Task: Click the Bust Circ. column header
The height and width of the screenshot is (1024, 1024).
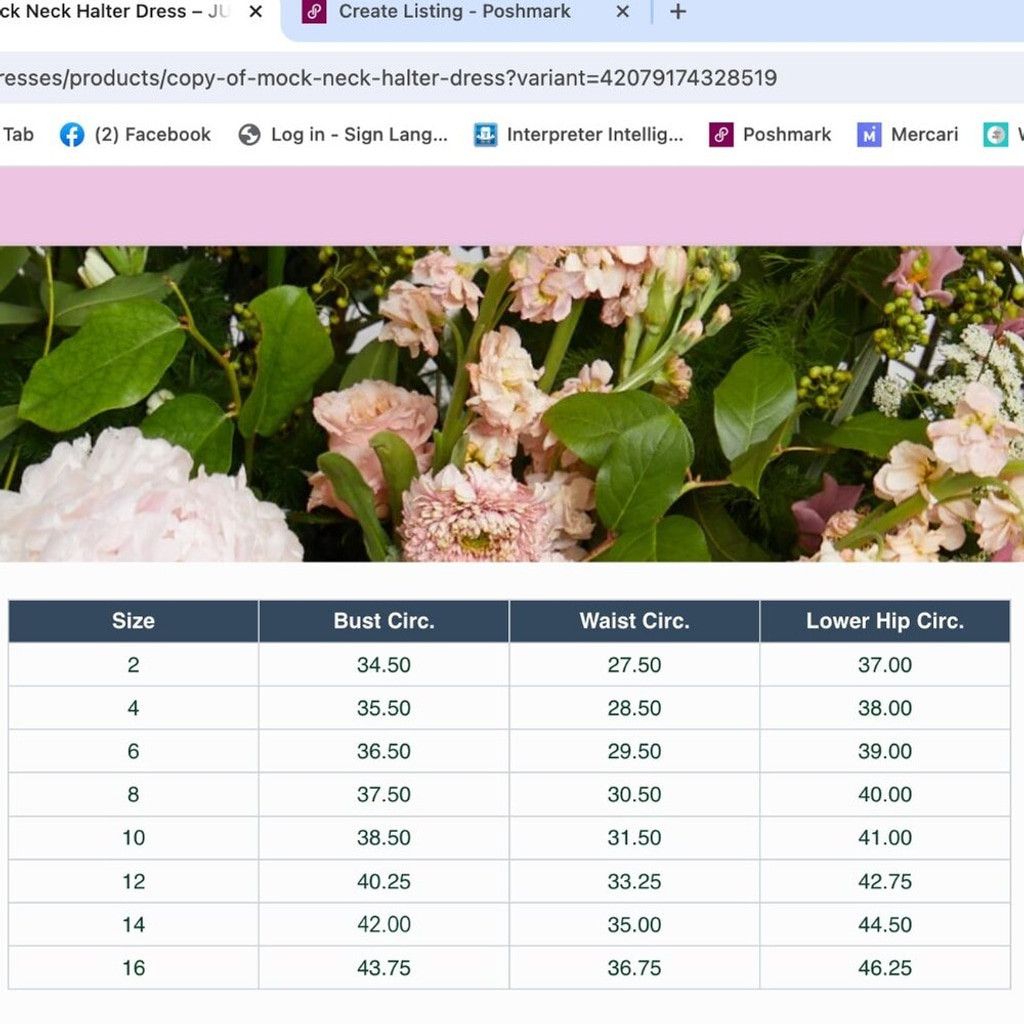Action: [x=384, y=621]
